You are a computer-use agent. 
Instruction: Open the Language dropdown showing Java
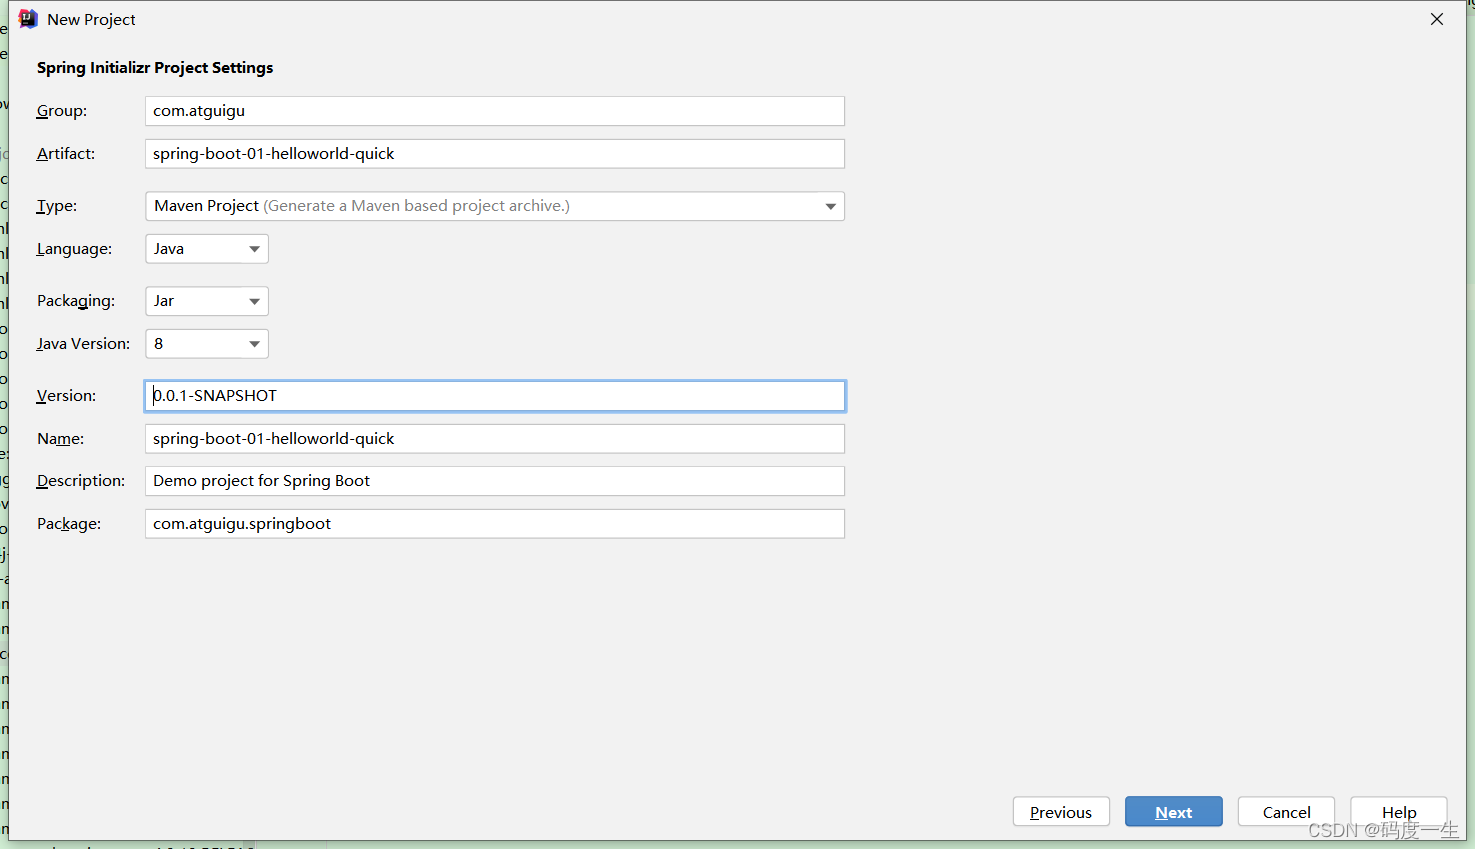pyautogui.click(x=207, y=249)
